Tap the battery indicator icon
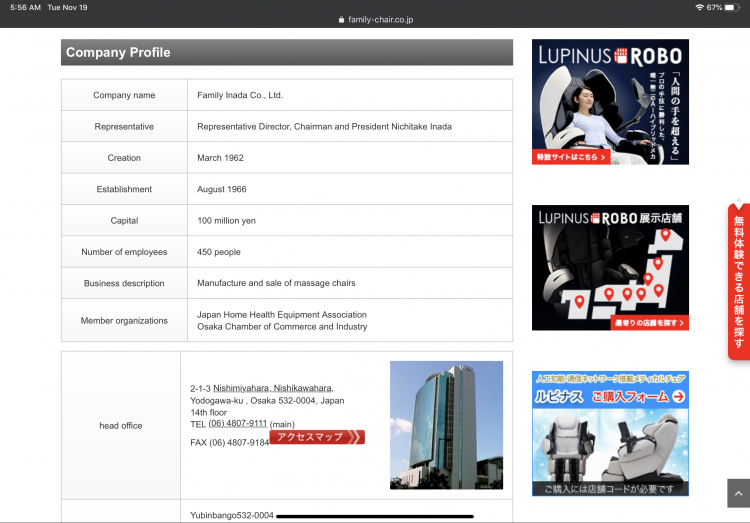750x523 pixels. pyautogui.click(x=731, y=7)
